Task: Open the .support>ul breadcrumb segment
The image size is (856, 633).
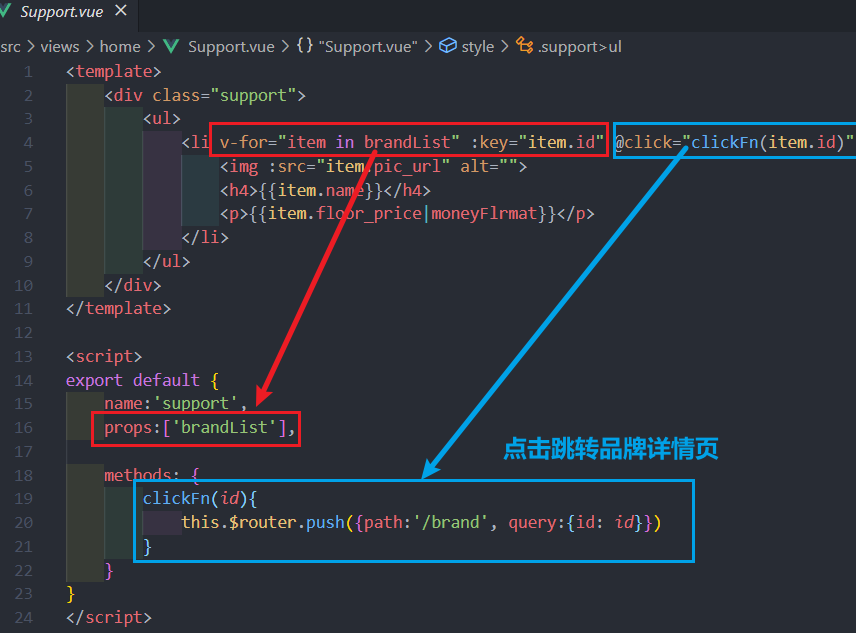Action: pyautogui.click(x=580, y=47)
